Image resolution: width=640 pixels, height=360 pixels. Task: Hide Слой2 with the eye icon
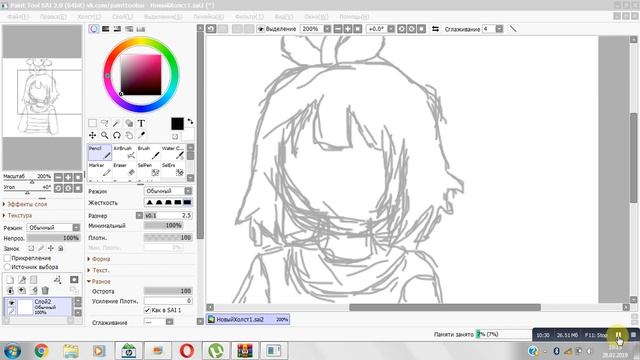click(11, 302)
